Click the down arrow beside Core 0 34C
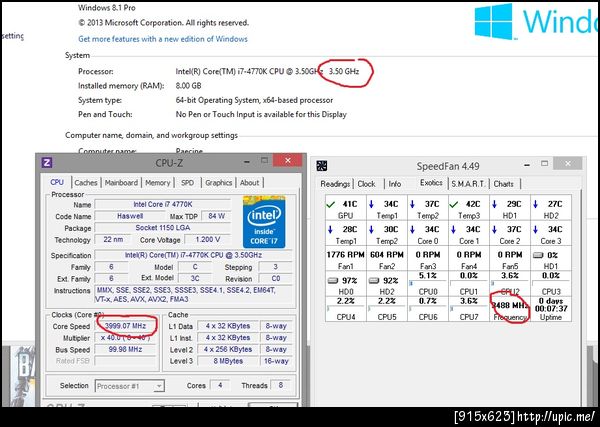600x427 pixels. click(x=412, y=230)
